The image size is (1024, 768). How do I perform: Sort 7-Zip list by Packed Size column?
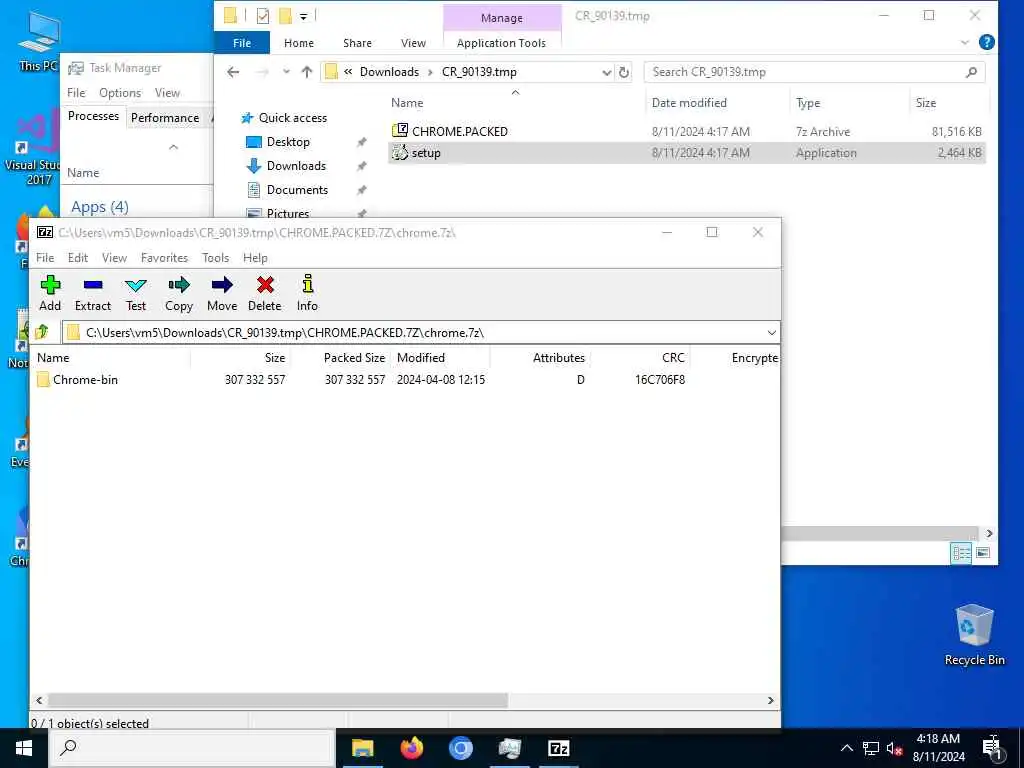pyautogui.click(x=340, y=358)
